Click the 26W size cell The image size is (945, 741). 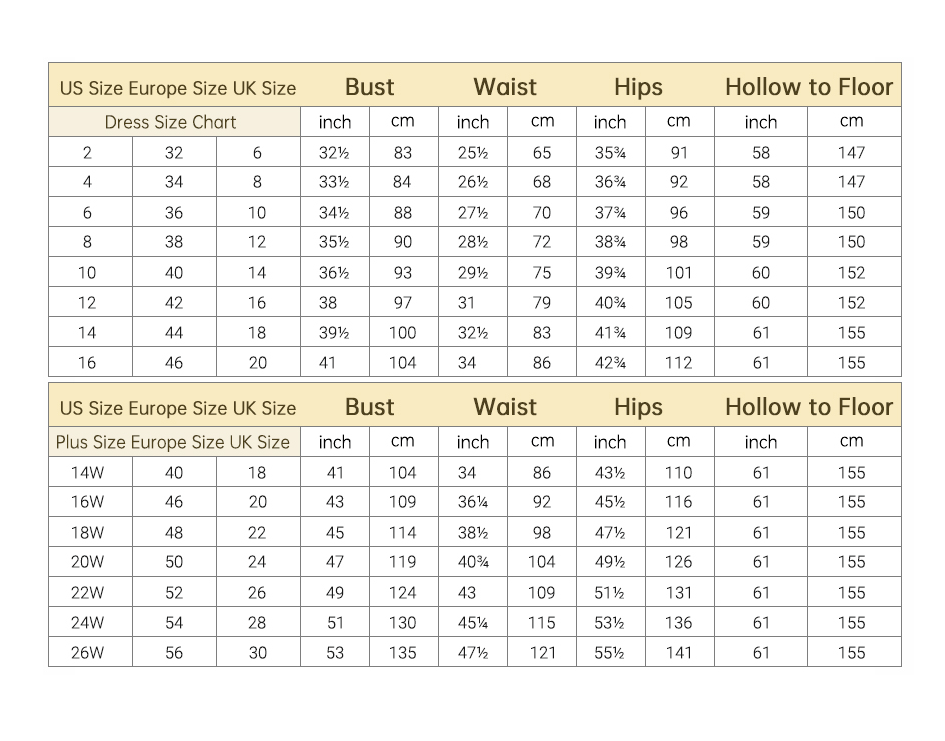click(x=87, y=652)
